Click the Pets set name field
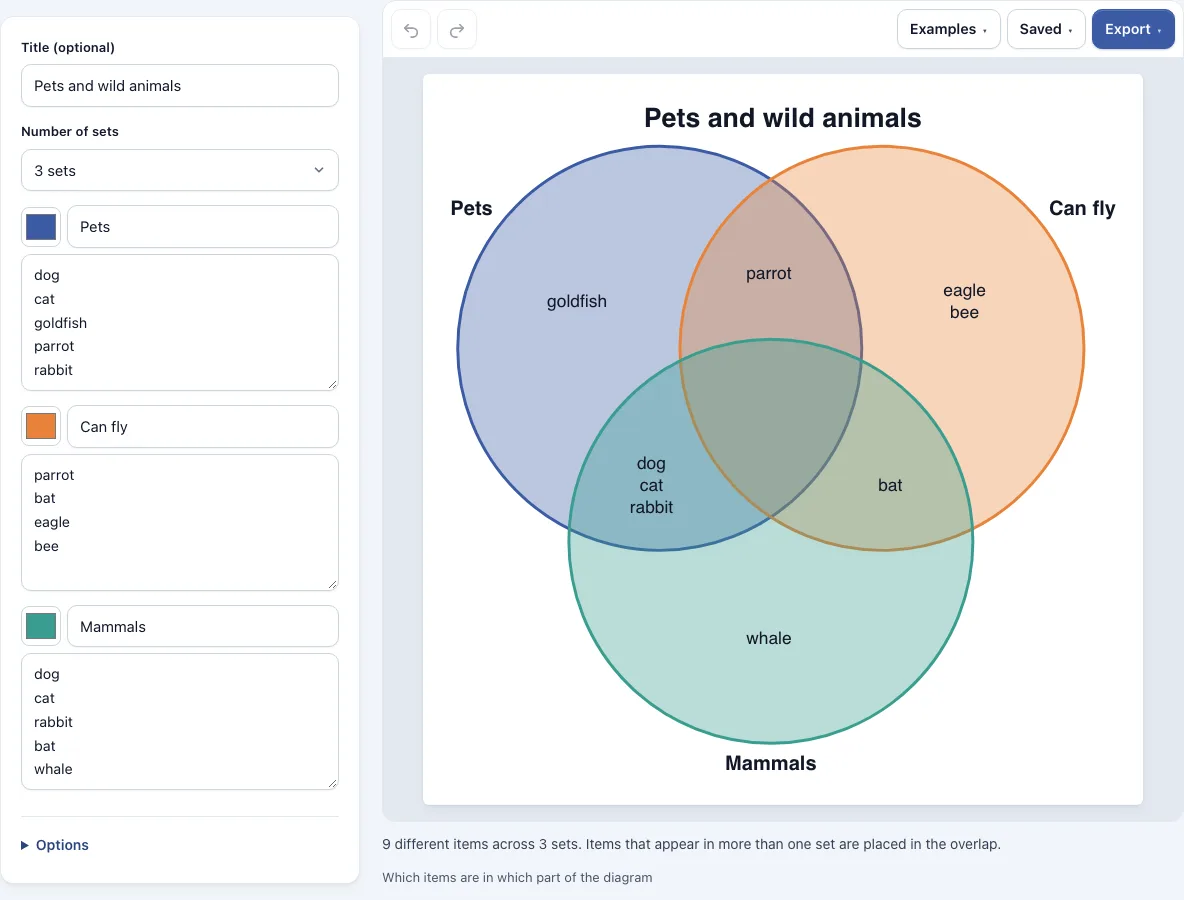 [x=203, y=227]
